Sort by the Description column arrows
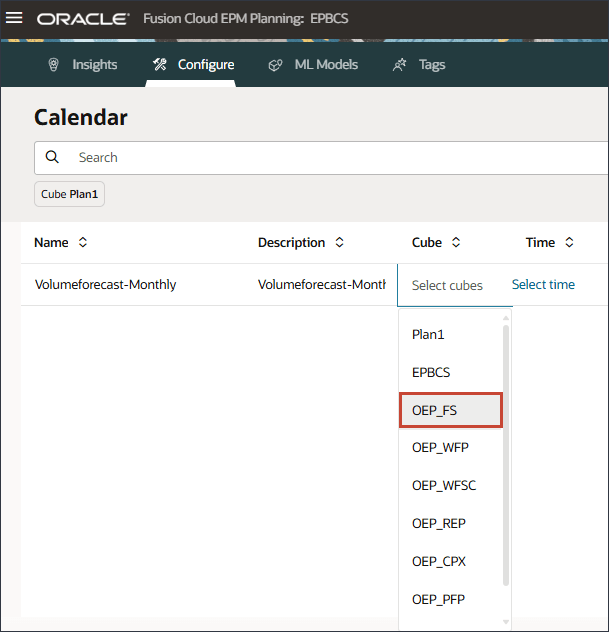 (339, 242)
